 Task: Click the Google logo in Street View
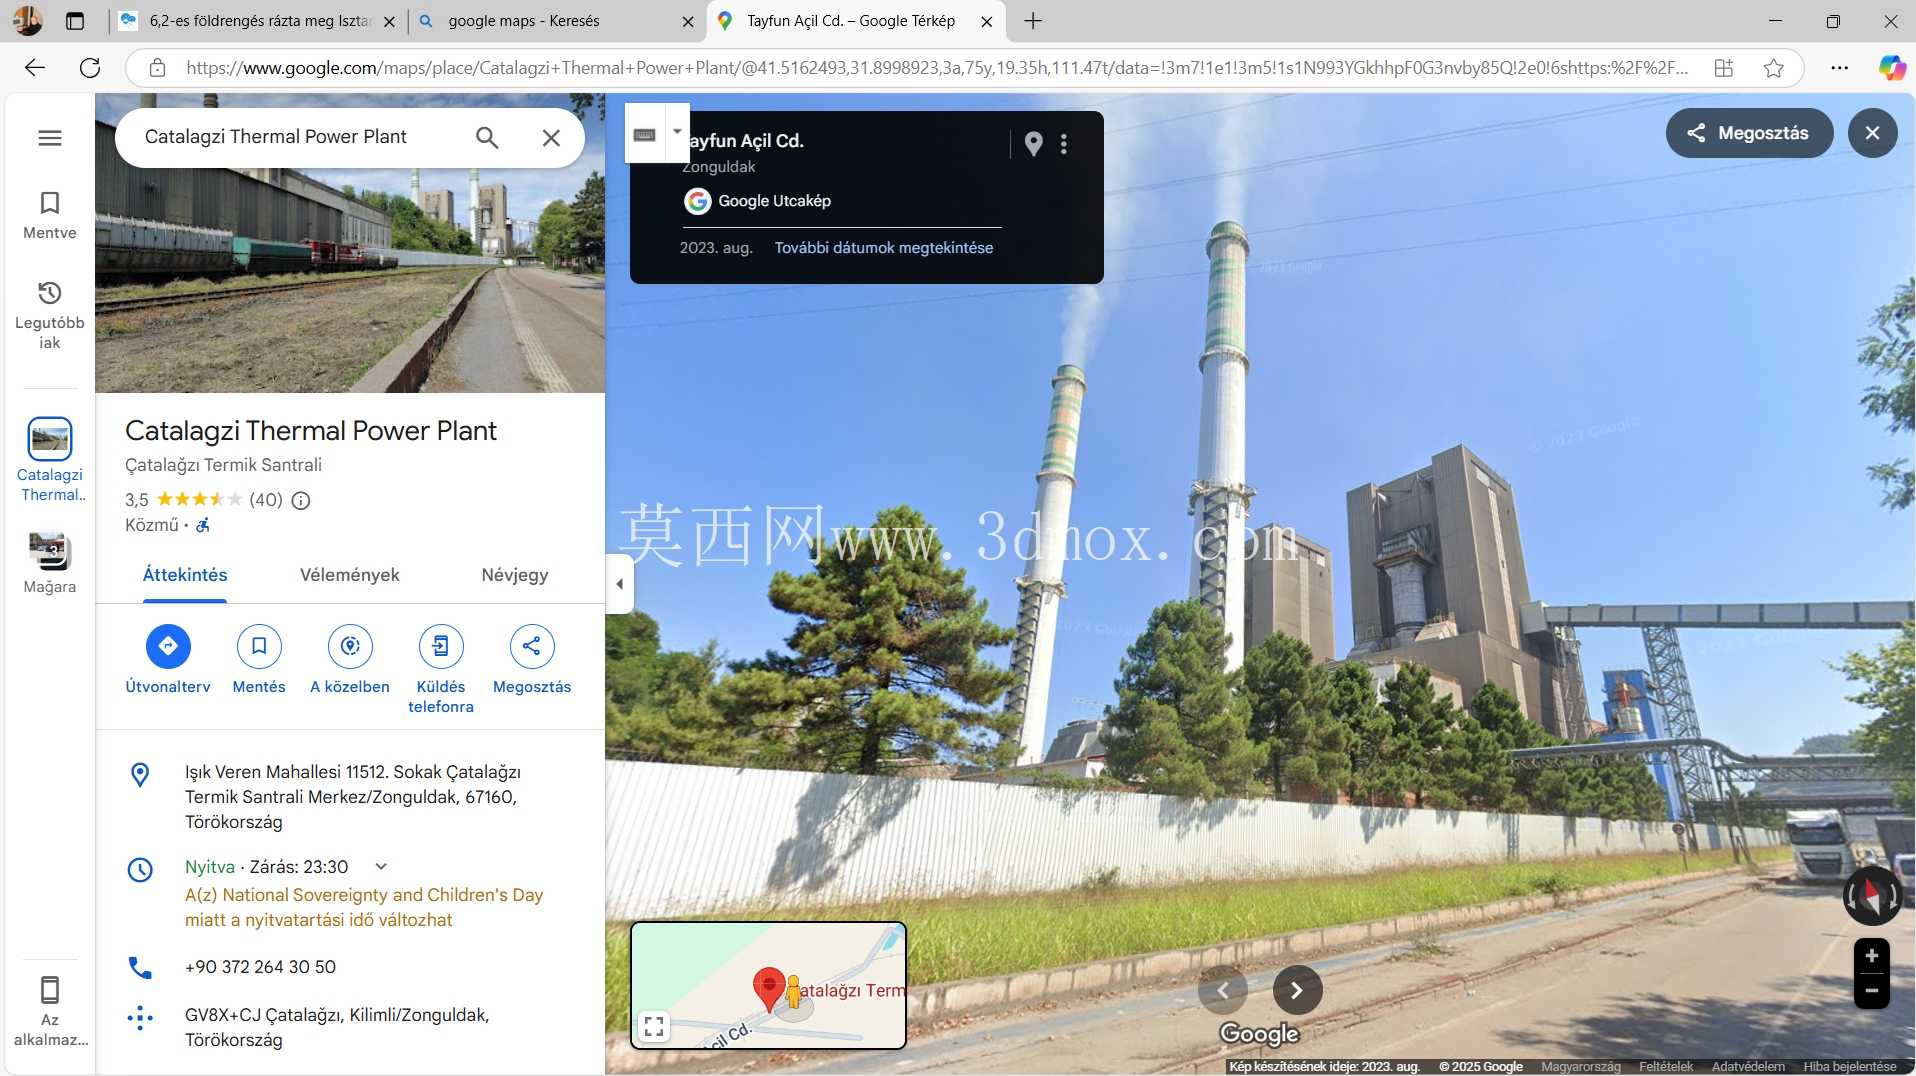tap(1259, 1034)
